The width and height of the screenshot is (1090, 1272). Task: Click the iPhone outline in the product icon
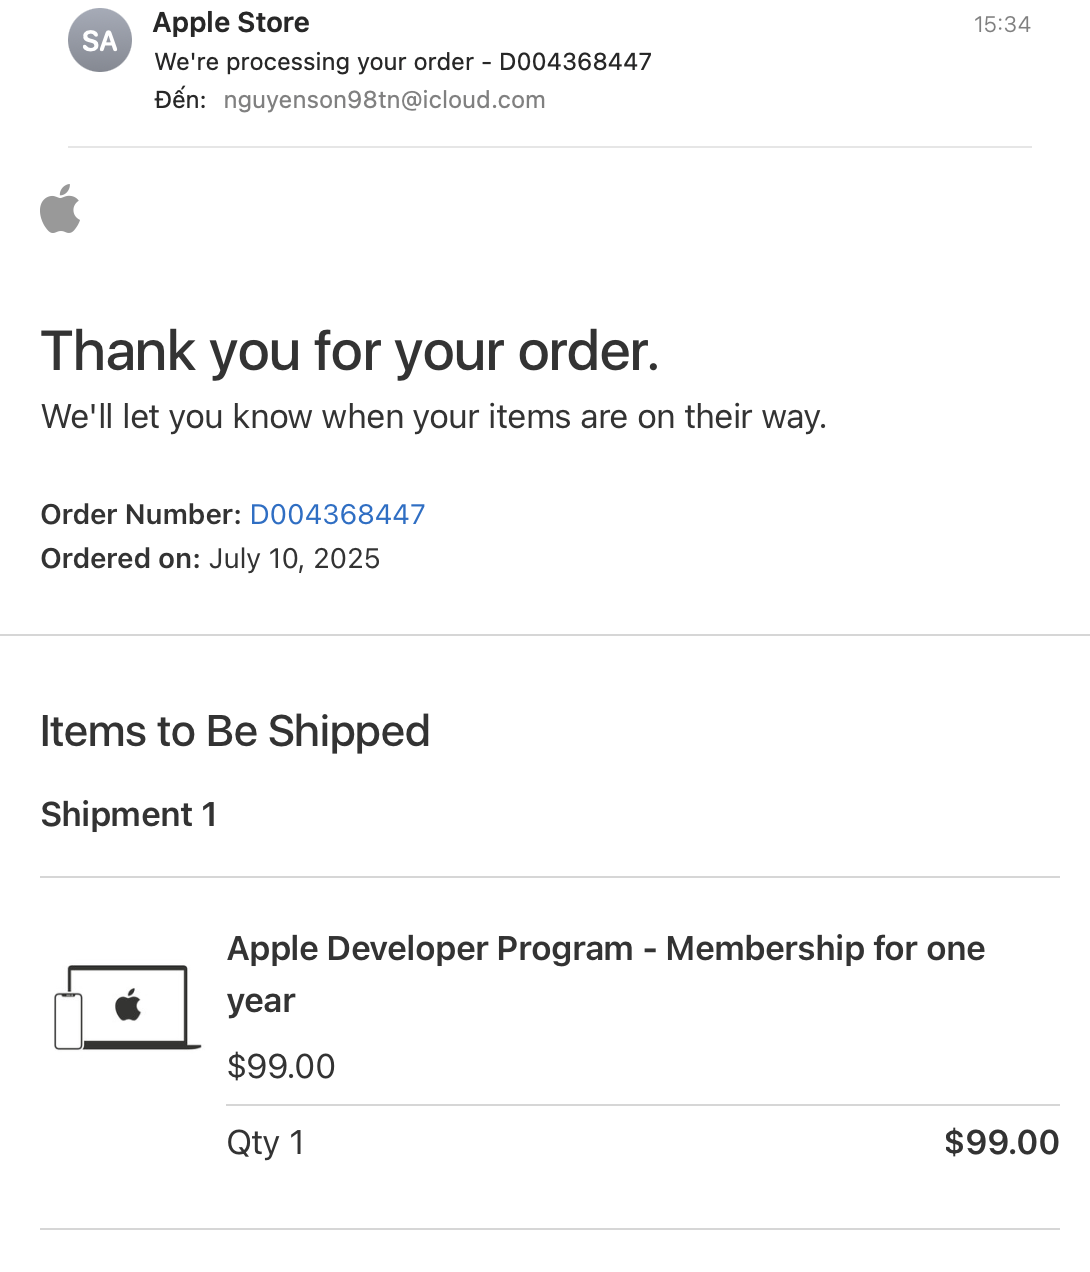pyautogui.click(x=68, y=1021)
